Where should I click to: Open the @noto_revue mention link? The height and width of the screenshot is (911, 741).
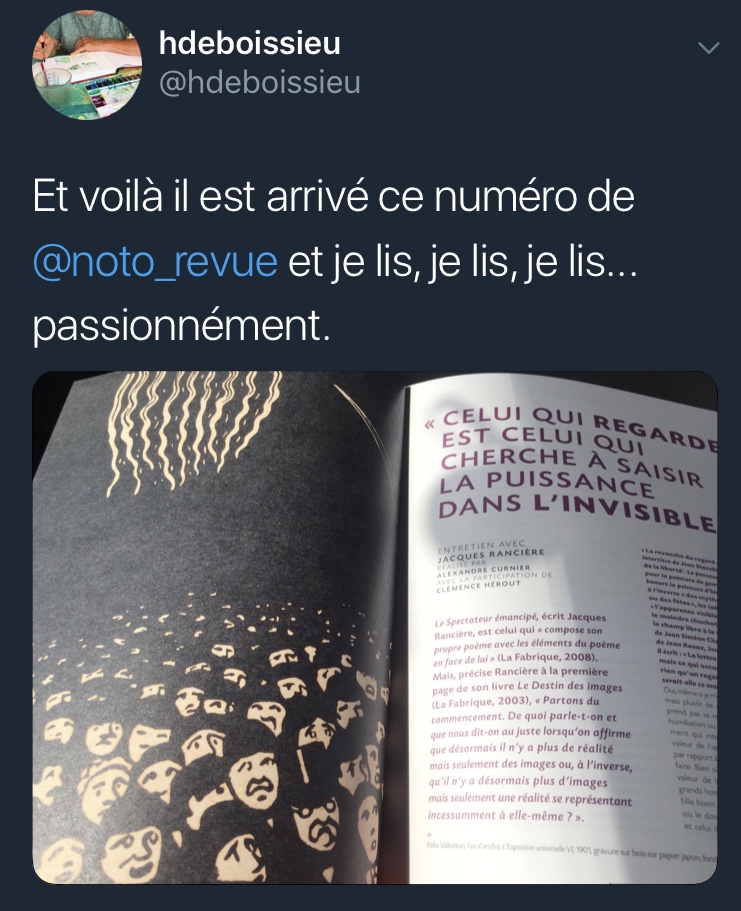pos(155,262)
